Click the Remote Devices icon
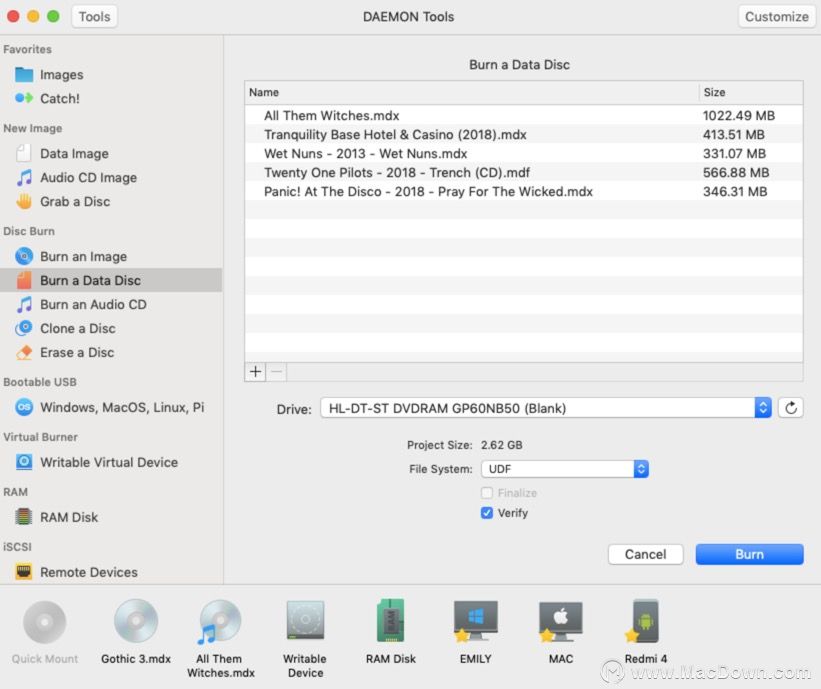The image size is (821, 689). (24, 572)
